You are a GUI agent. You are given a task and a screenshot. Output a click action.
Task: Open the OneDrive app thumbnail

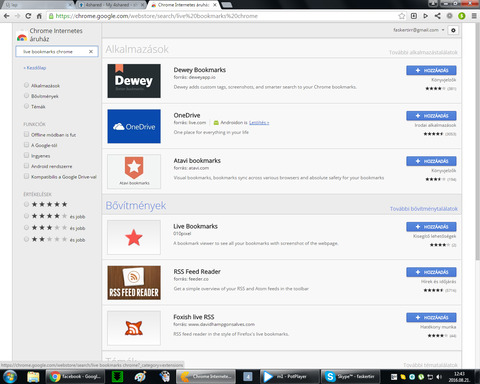[x=134, y=126]
